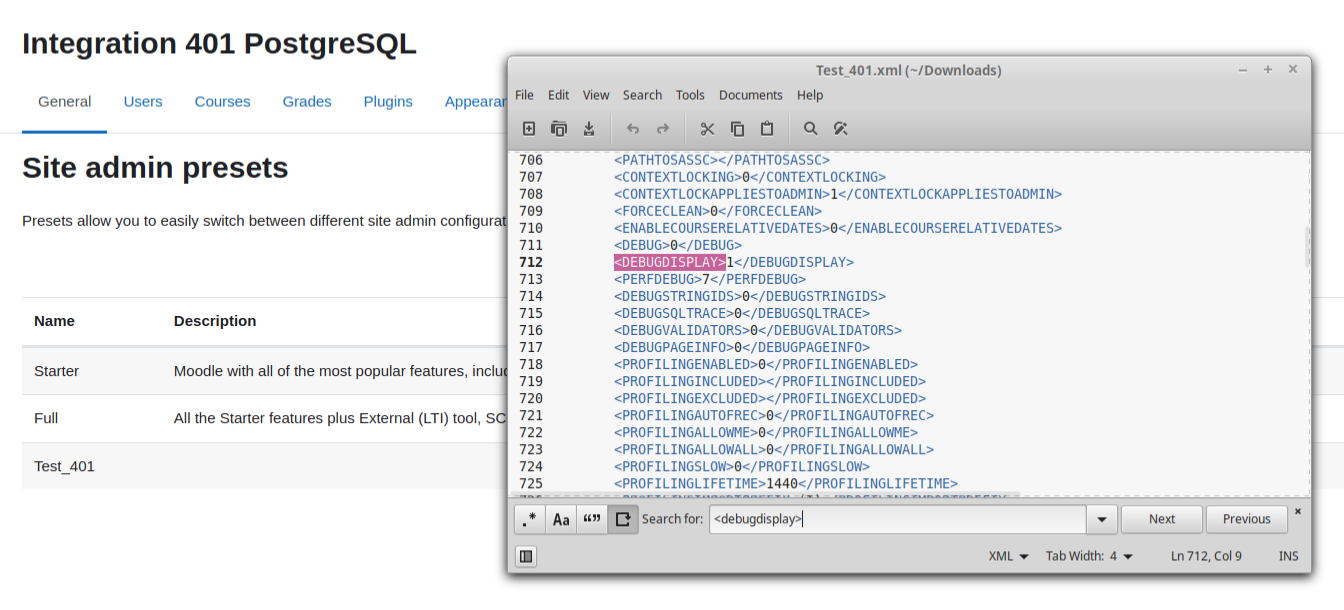Open find with the magnifier icon
Screen dimensions: 1344x610
pyautogui.click(x=811, y=129)
